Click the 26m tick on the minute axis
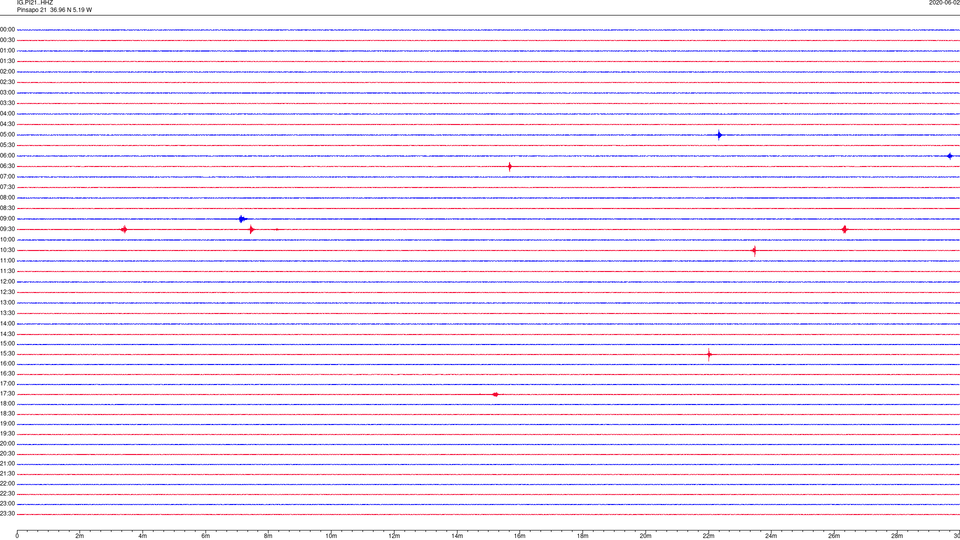This screenshot has width=960, height=540. click(x=834, y=536)
